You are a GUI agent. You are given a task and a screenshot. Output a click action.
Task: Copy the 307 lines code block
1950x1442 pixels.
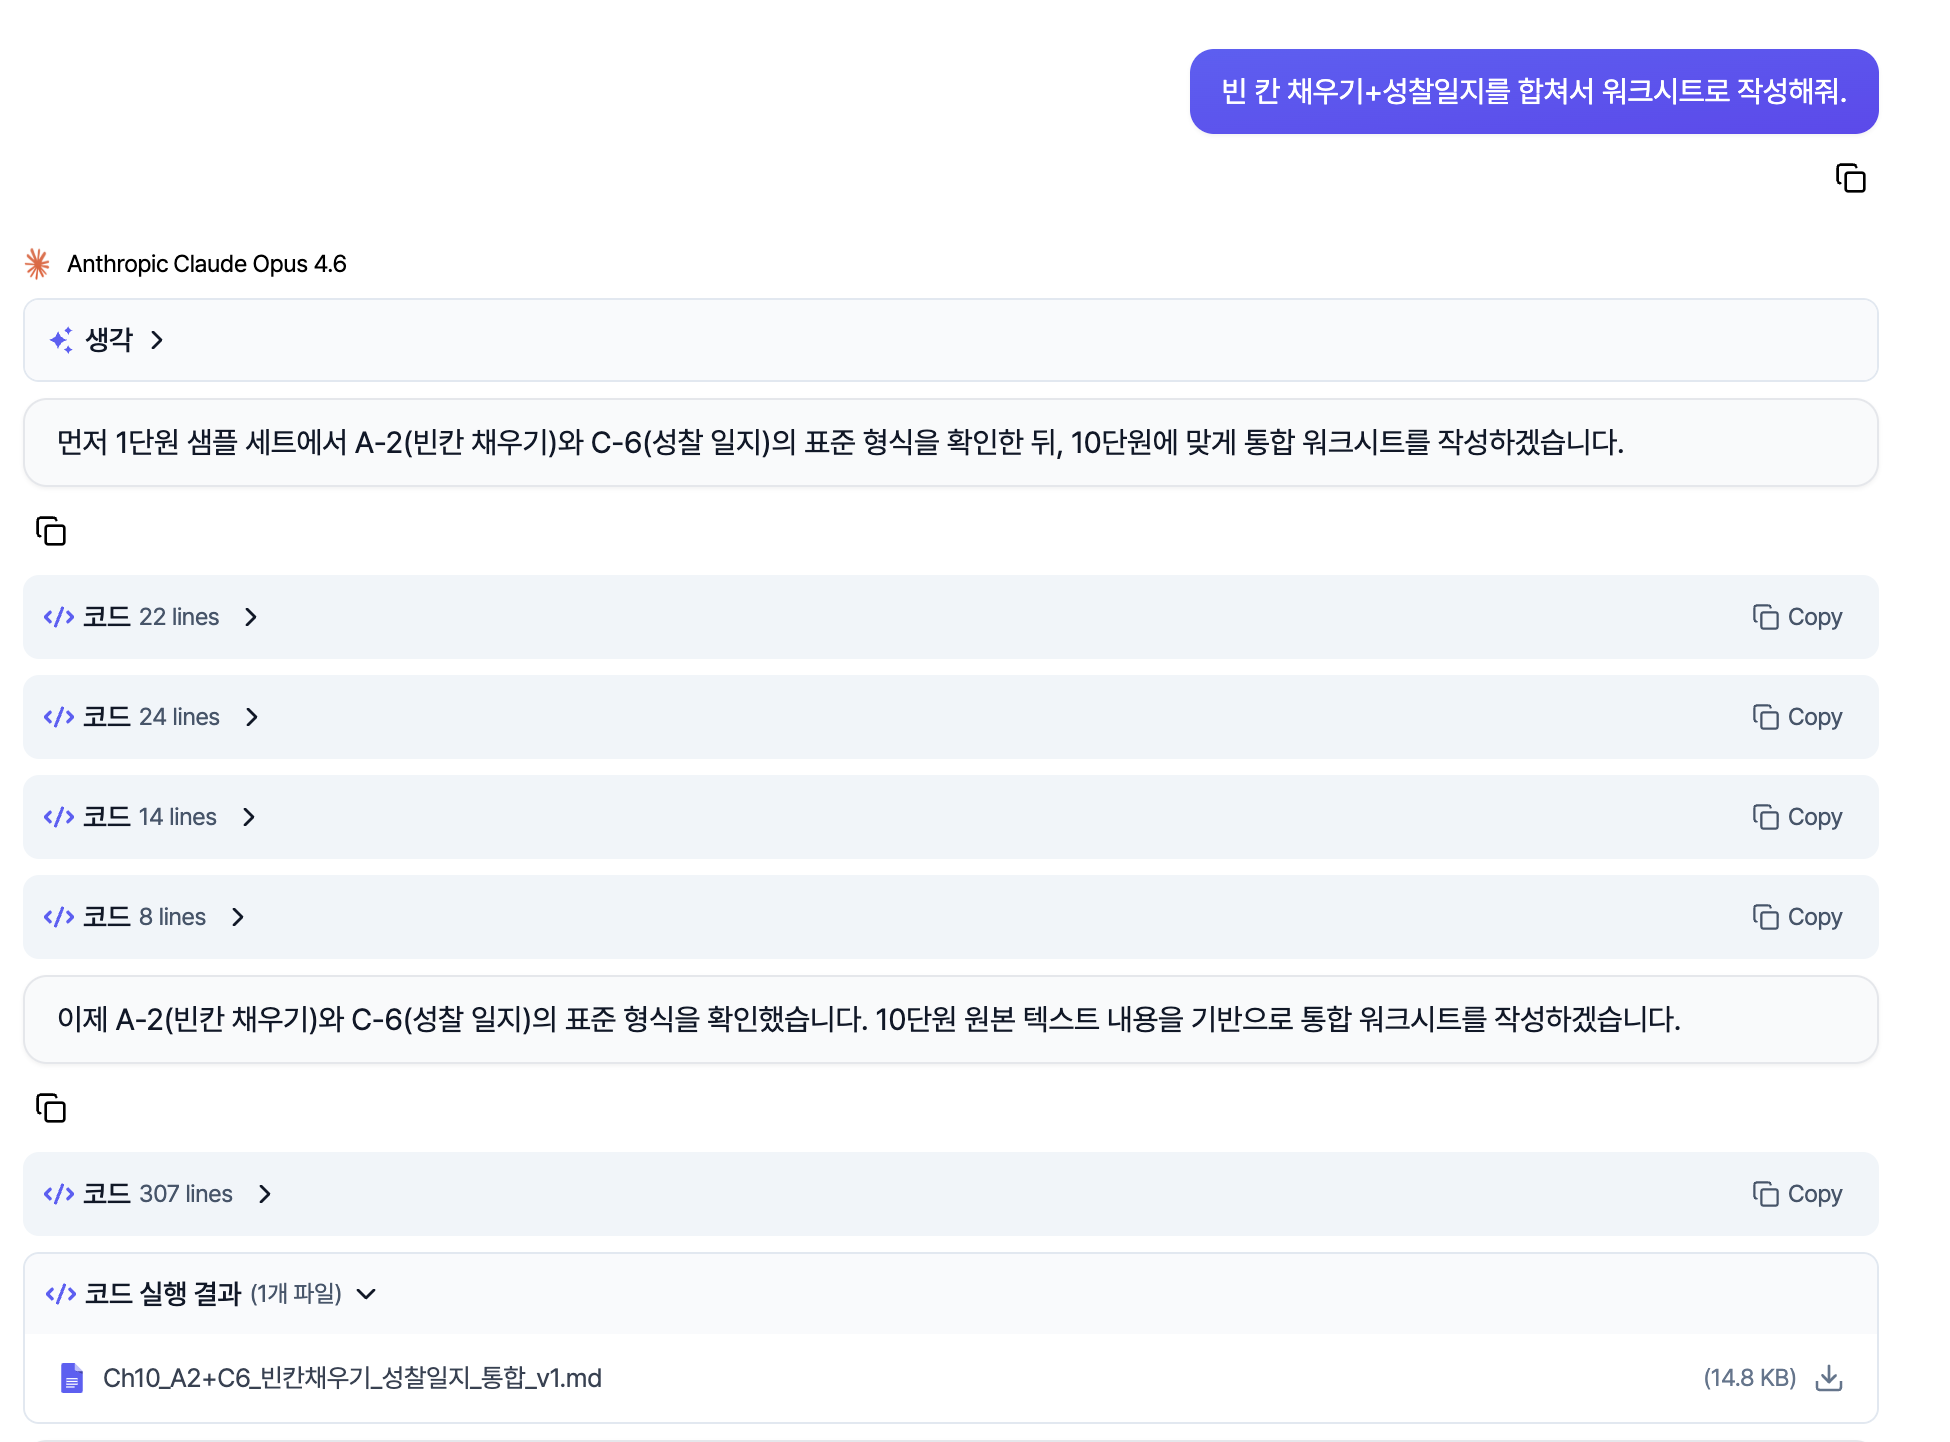(1797, 1194)
